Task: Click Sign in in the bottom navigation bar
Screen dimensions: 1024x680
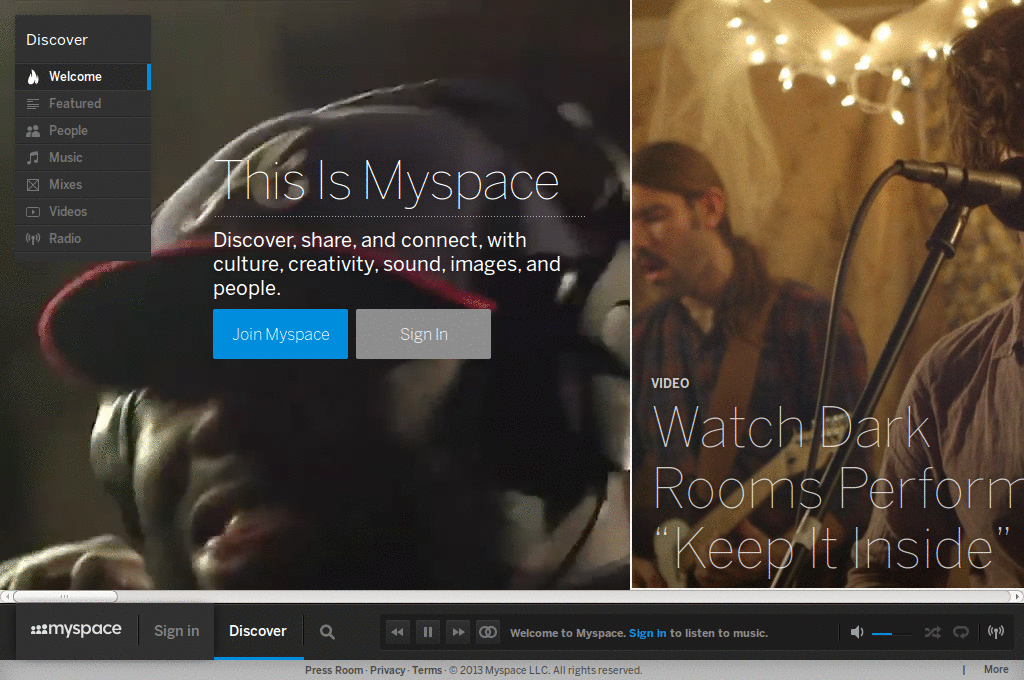Action: coord(176,631)
